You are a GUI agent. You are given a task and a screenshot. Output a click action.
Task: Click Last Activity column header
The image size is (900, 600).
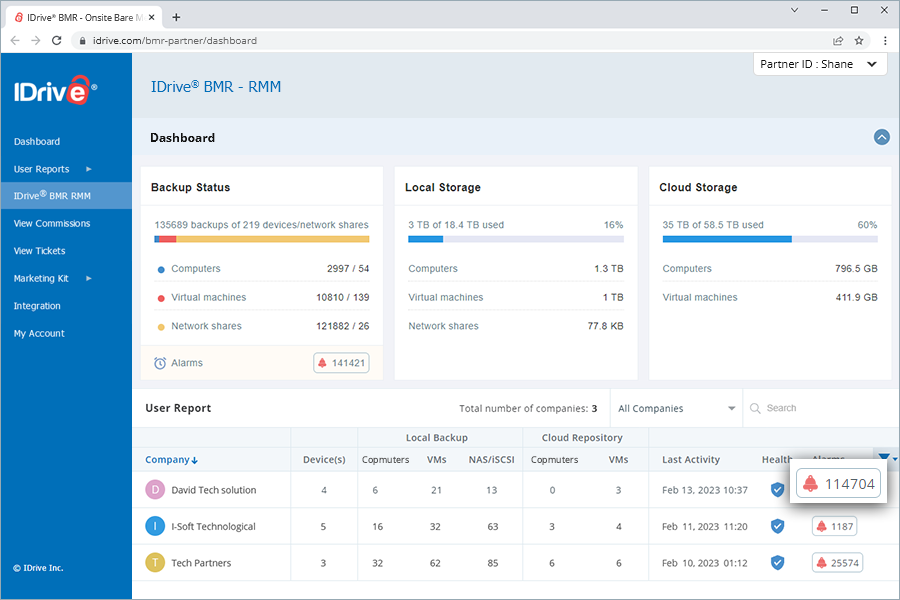(690, 460)
